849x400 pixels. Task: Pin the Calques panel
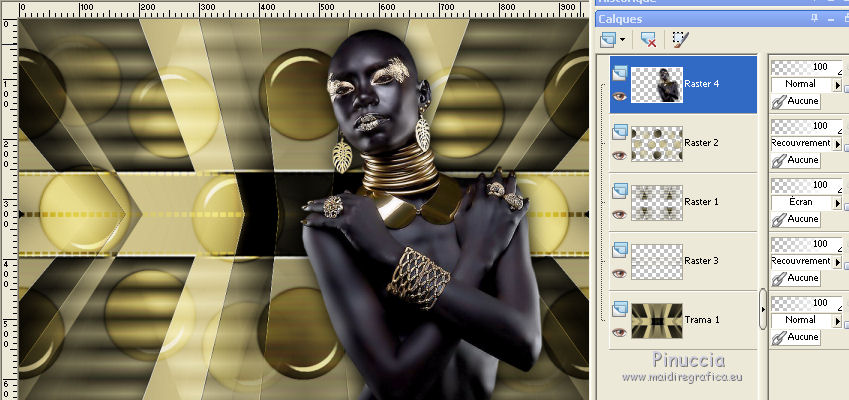[x=814, y=19]
